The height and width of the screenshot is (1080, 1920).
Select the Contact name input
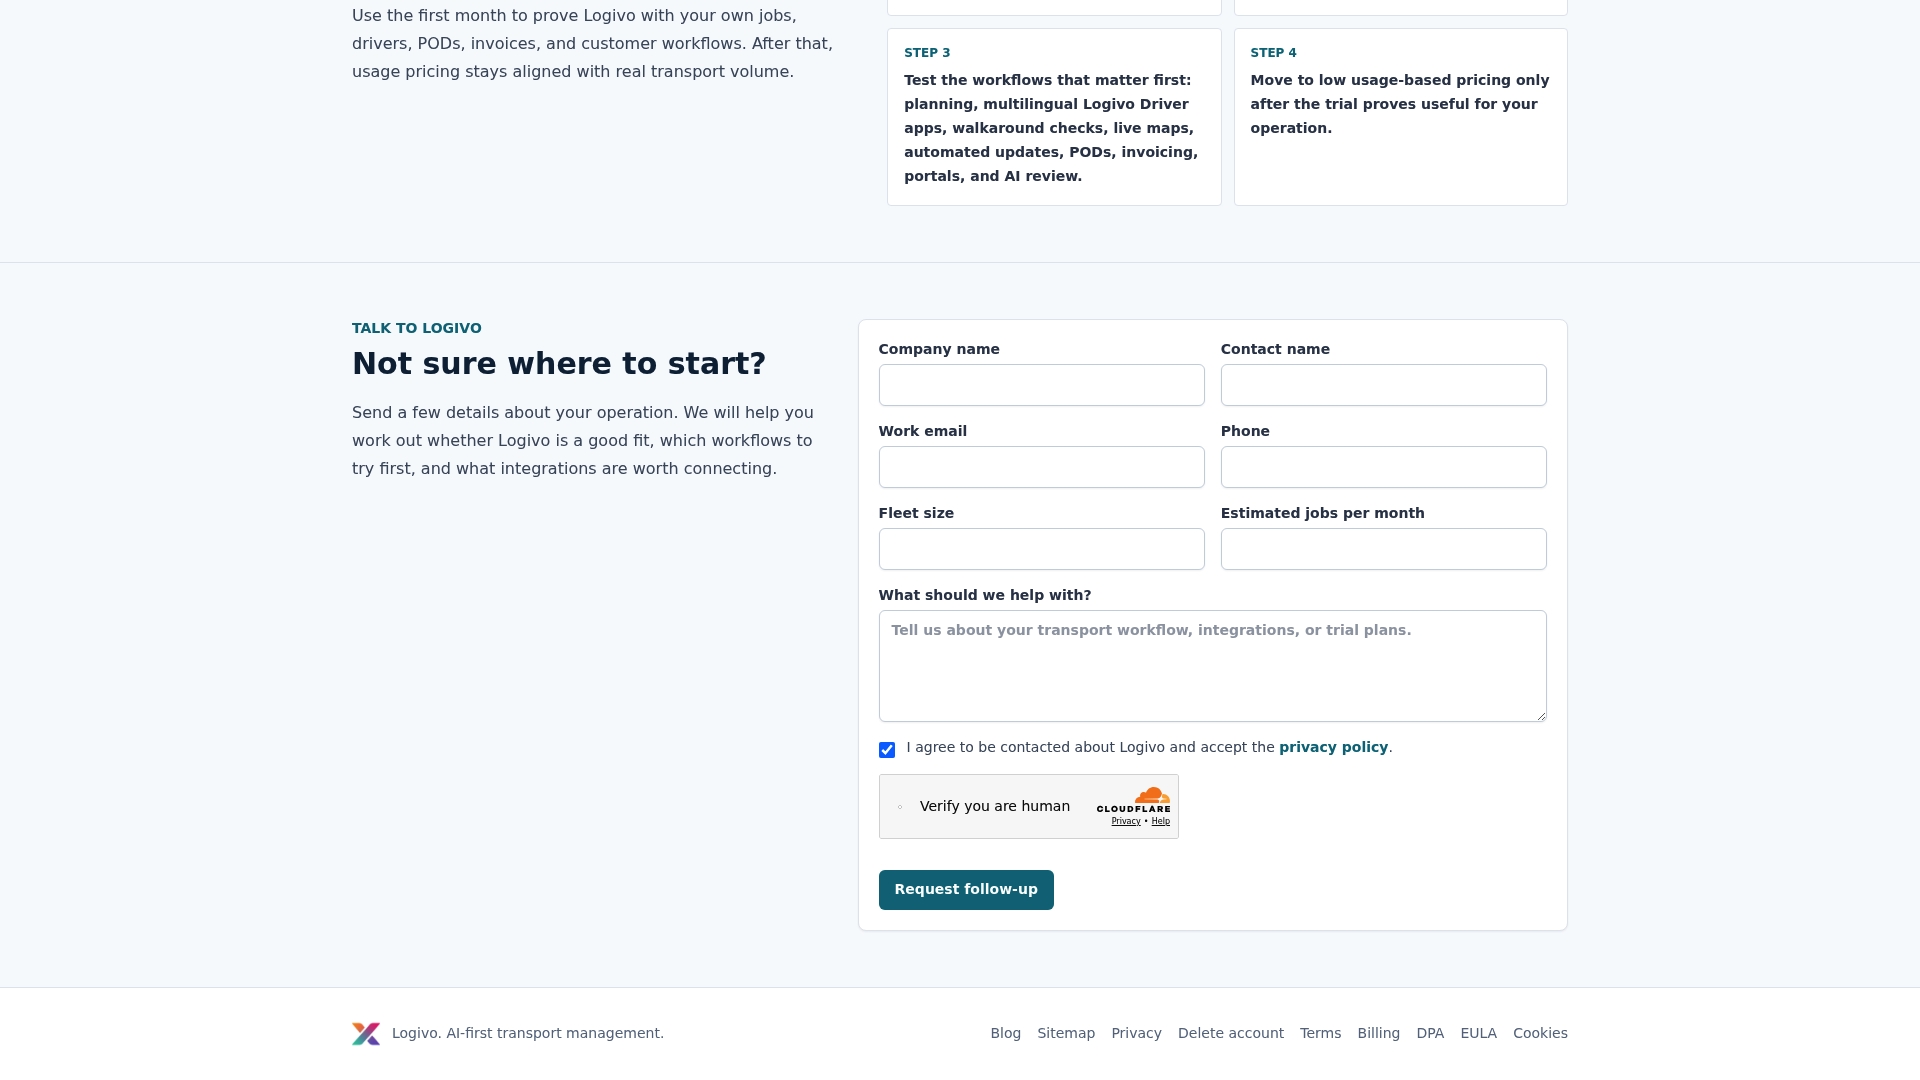1383,385
